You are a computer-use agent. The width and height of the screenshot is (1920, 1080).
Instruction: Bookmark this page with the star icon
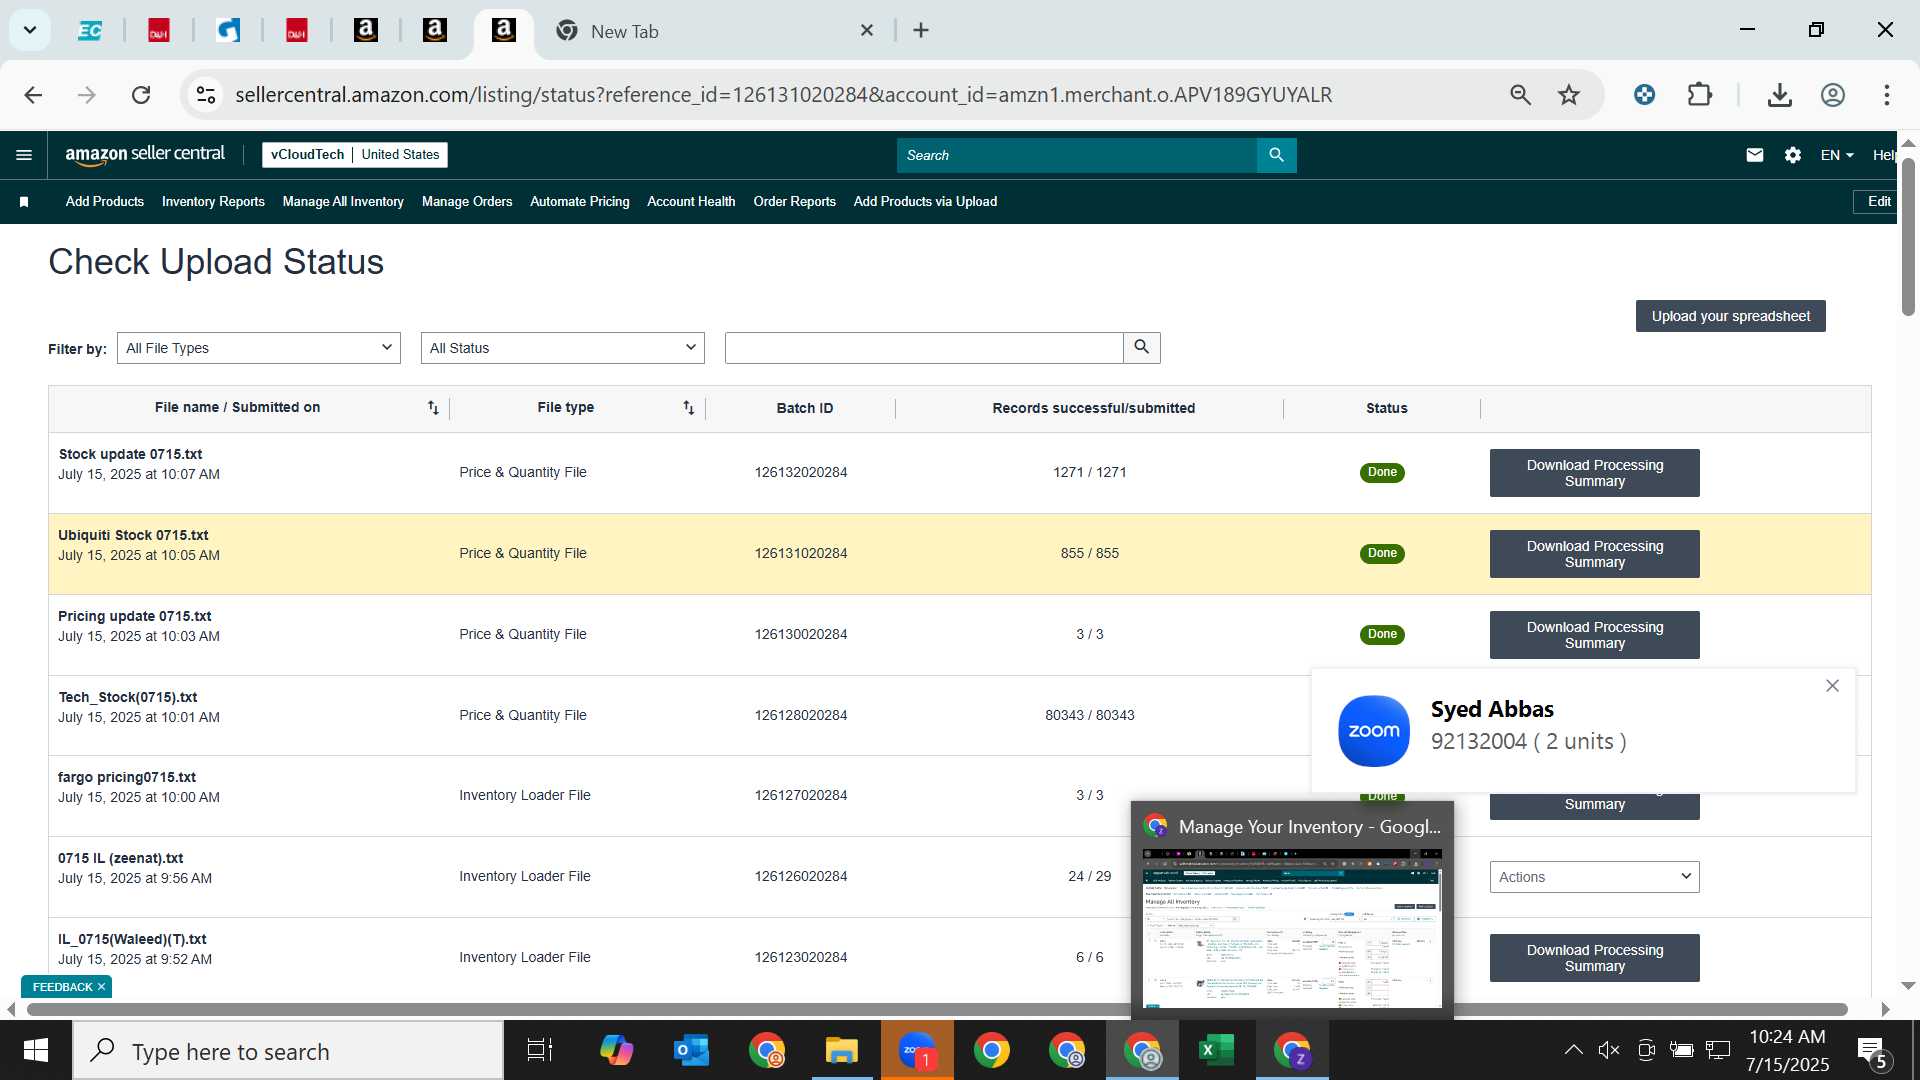(x=1568, y=95)
